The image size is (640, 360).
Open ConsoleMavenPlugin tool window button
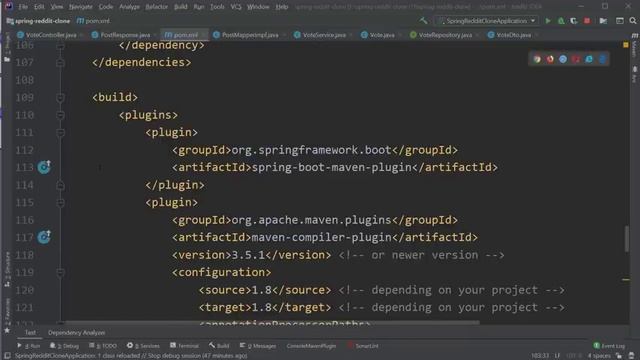click(311, 346)
